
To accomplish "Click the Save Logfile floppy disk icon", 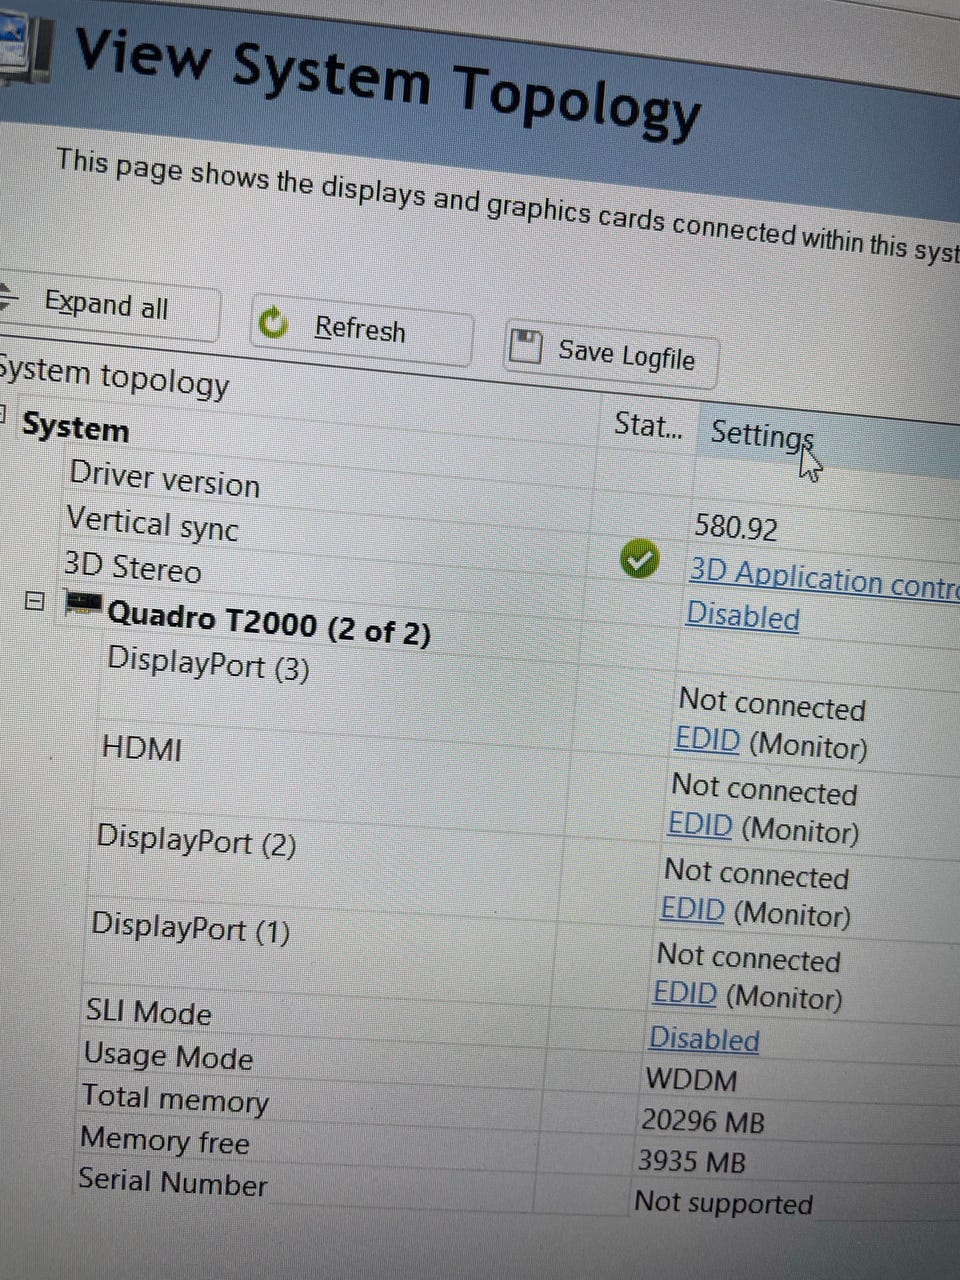I will pyautogui.click(x=525, y=346).
